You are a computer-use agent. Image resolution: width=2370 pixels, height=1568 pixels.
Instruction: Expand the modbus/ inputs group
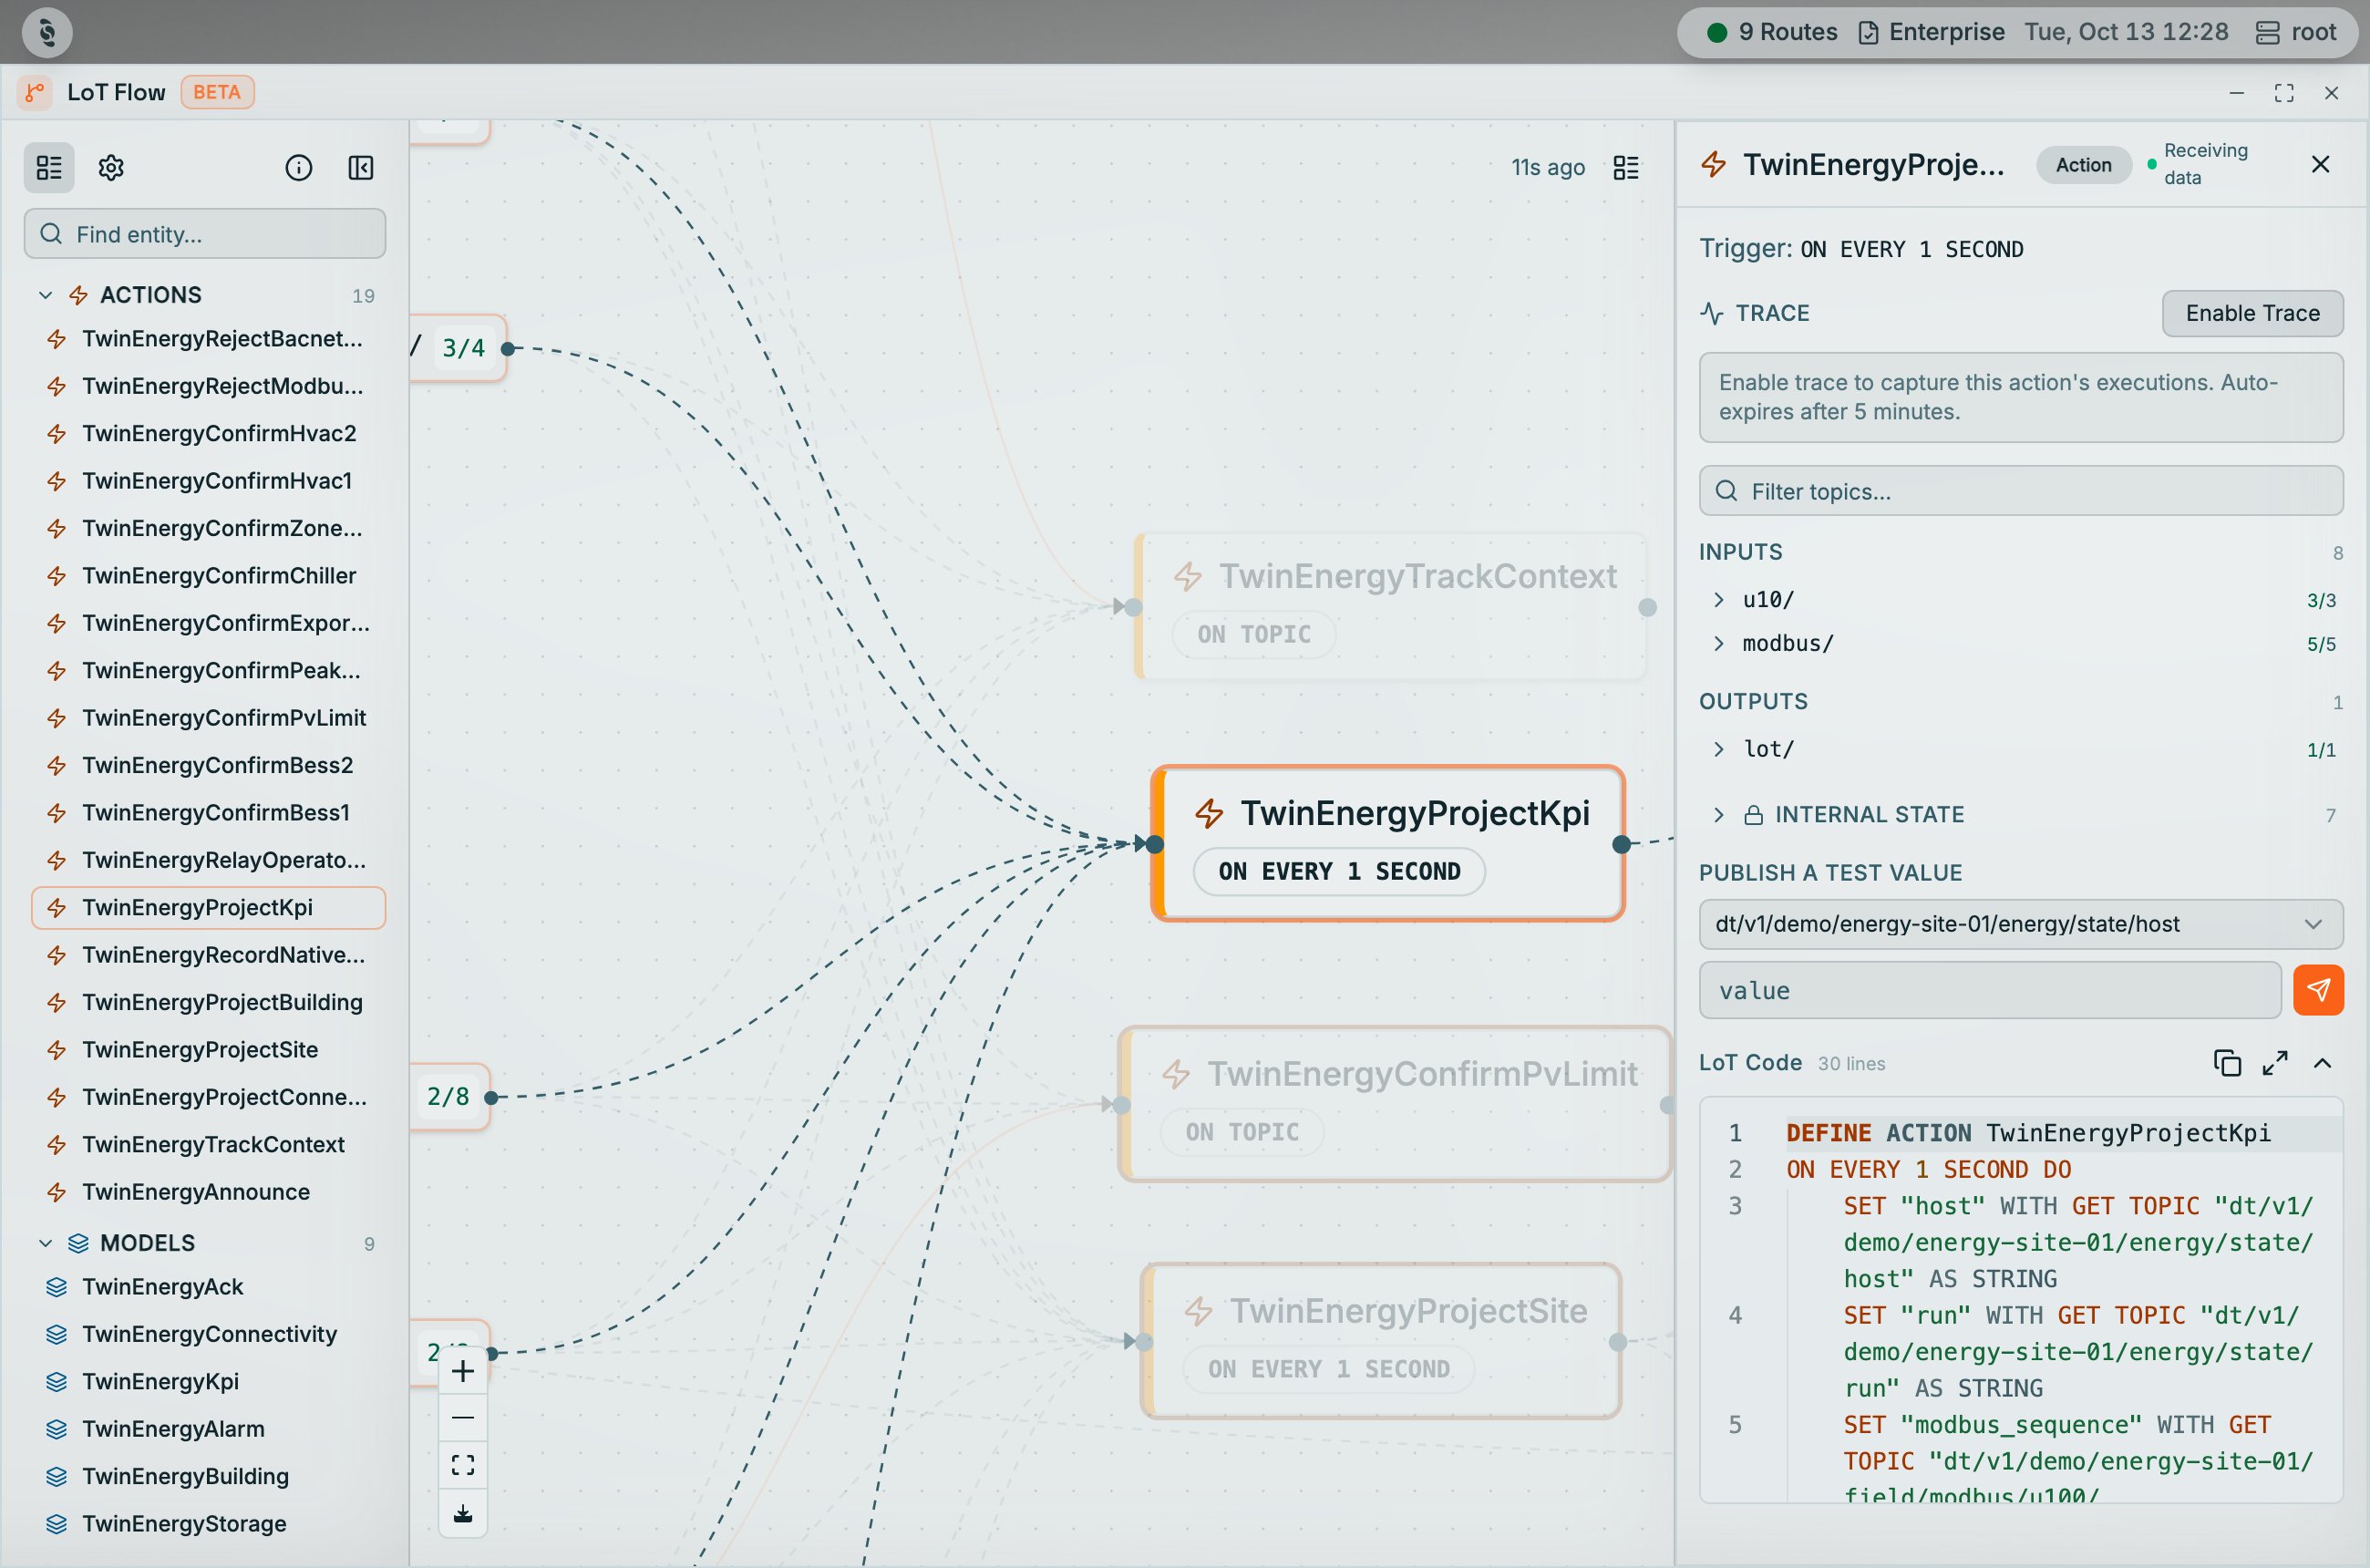(x=1719, y=643)
